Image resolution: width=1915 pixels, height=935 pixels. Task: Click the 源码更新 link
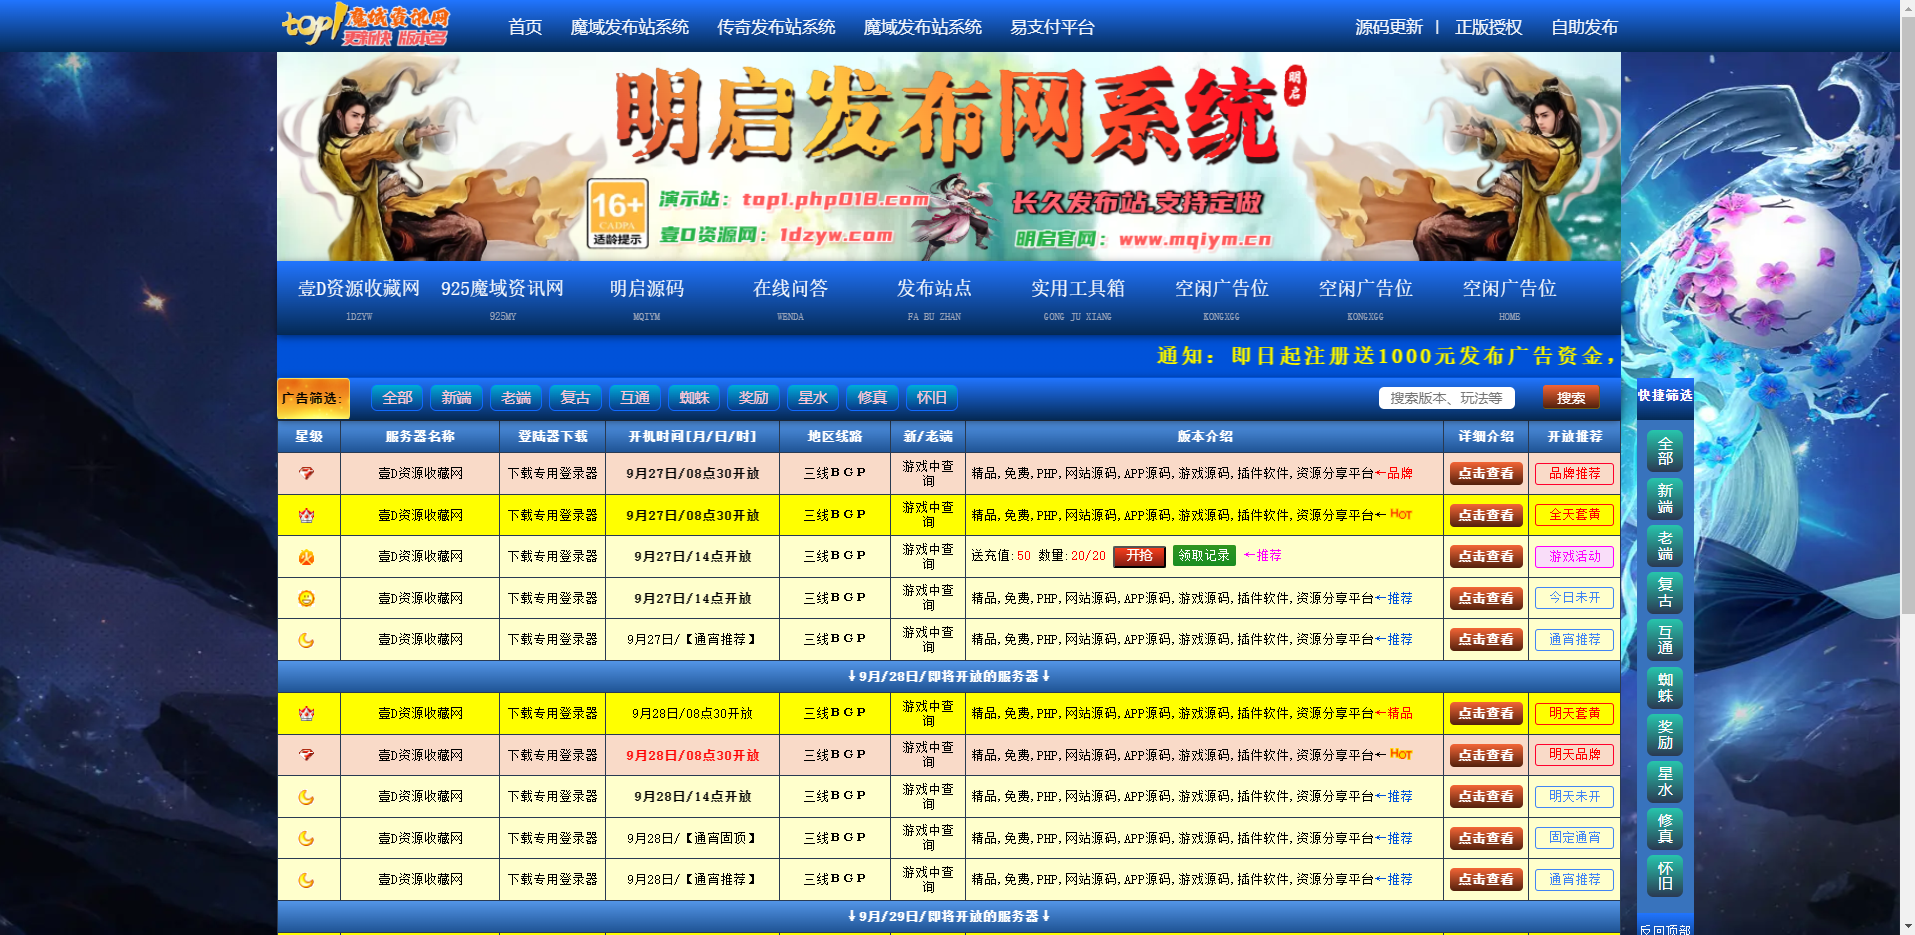click(1388, 27)
